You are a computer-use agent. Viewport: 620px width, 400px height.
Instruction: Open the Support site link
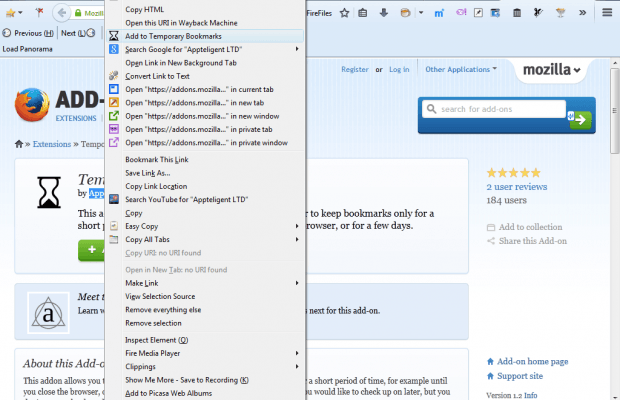click(x=515, y=376)
